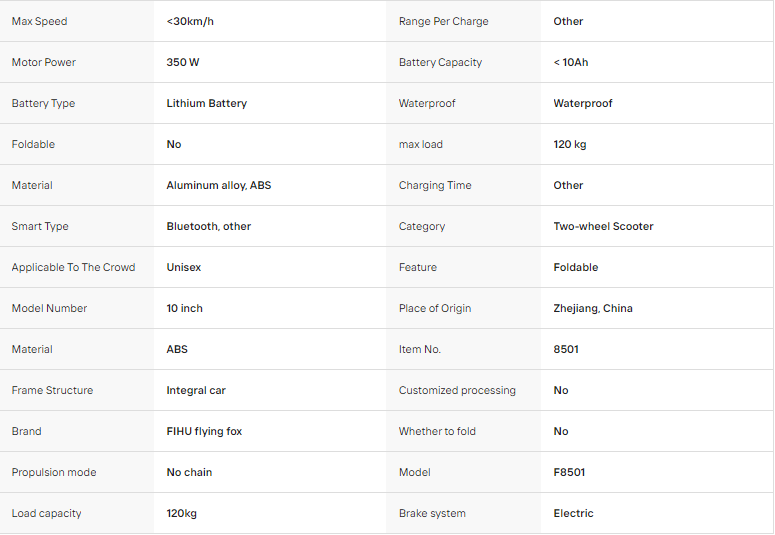Image resolution: width=775 pixels, height=535 pixels.
Task: Click the FIHU flying fox brand
Action: tap(204, 432)
